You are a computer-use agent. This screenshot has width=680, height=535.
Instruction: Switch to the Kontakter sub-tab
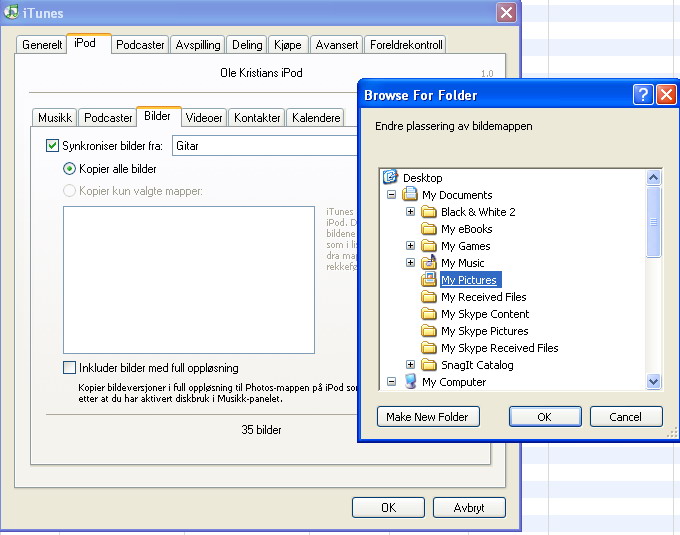[257, 117]
